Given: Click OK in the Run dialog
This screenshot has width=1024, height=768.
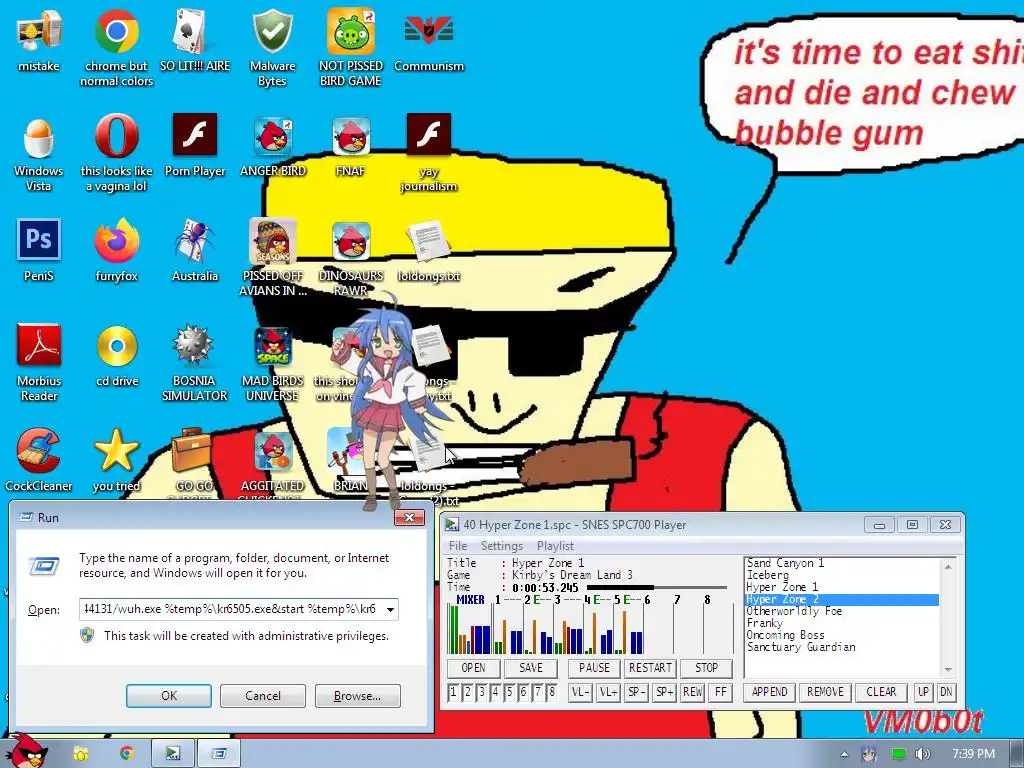Looking at the screenshot, I should click(168, 696).
